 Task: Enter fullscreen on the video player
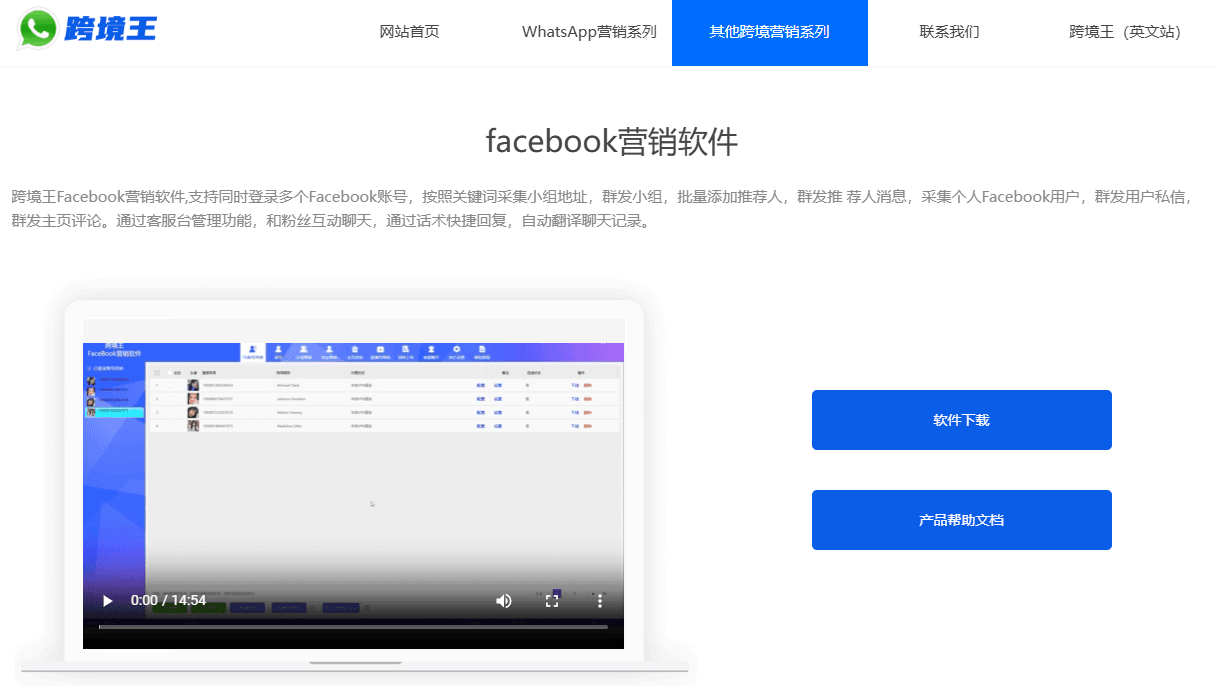coord(553,601)
